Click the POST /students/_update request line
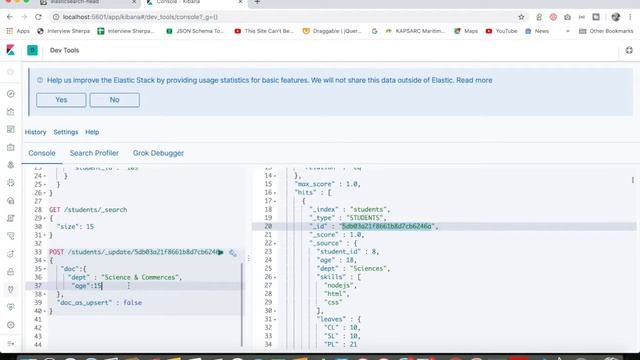Image resolution: width=640 pixels, height=360 pixels. (135, 252)
